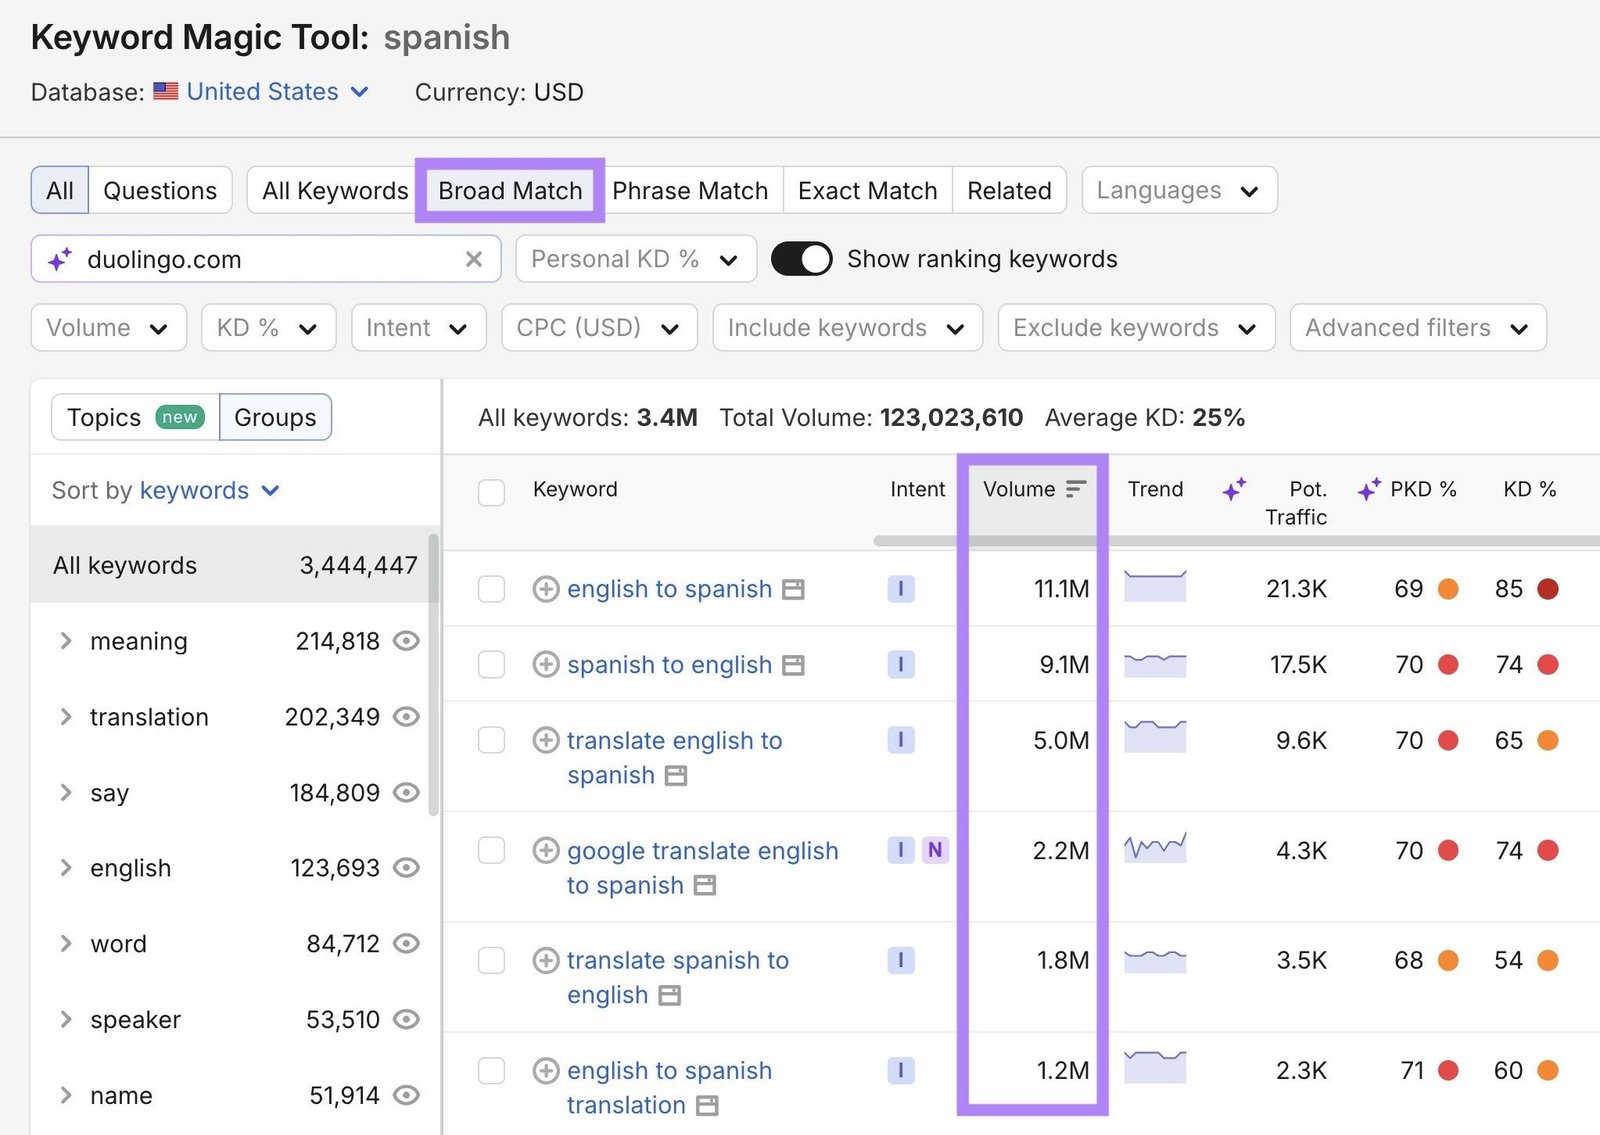Switch to the Questions tab
The image size is (1600, 1135).
click(160, 190)
